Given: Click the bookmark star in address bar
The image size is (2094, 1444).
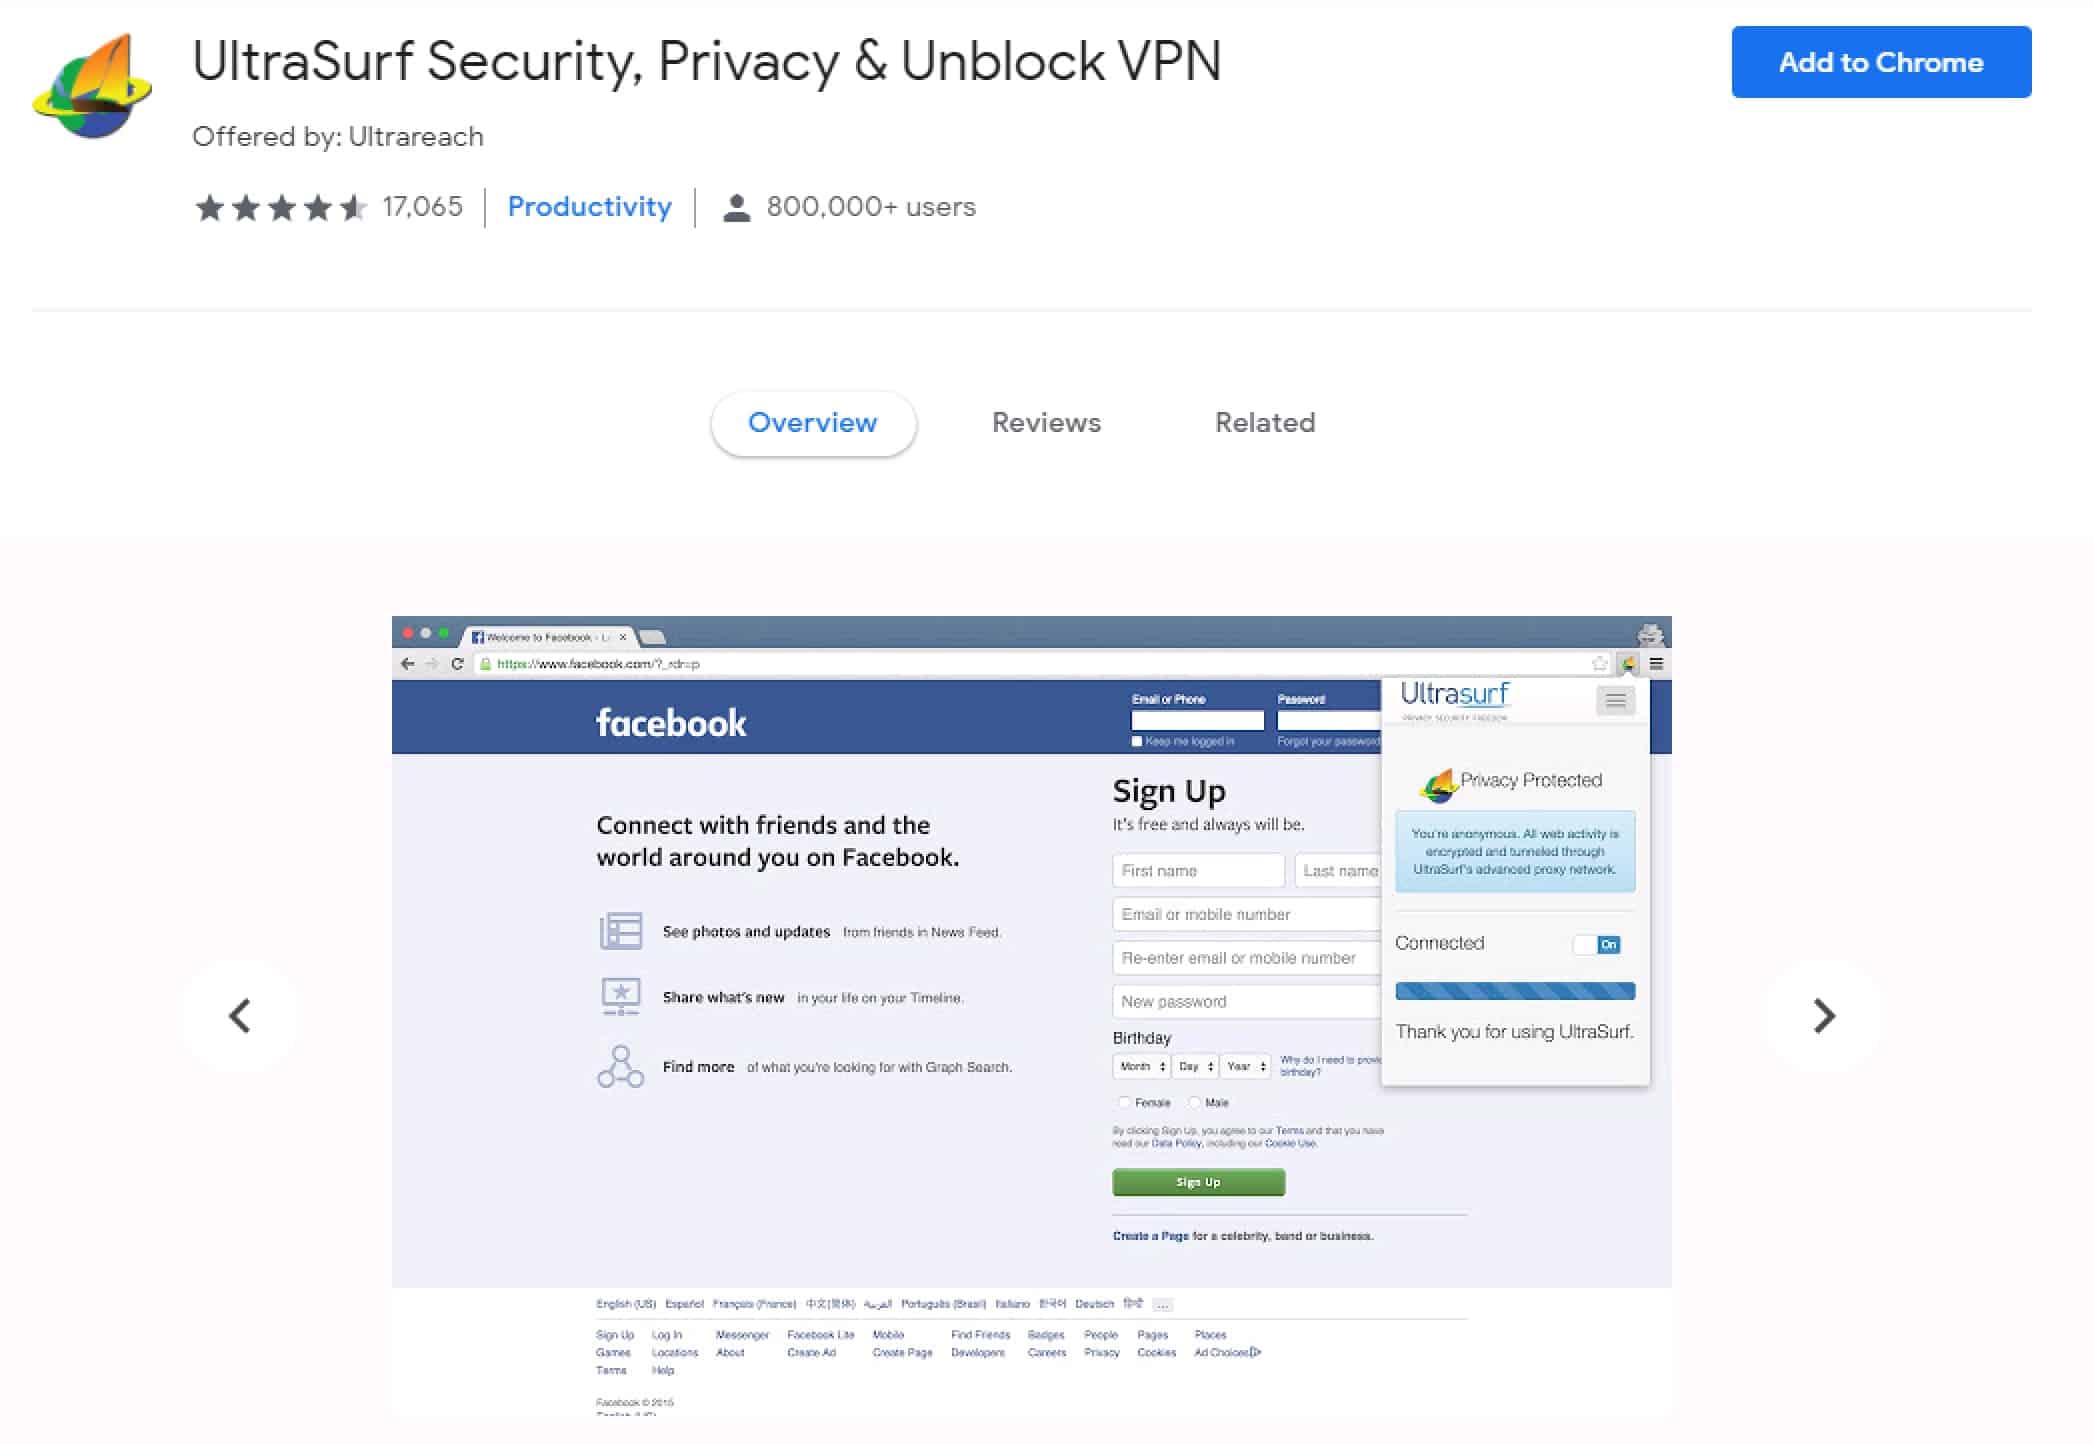Looking at the screenshot, I should (x=1599, y=663).
